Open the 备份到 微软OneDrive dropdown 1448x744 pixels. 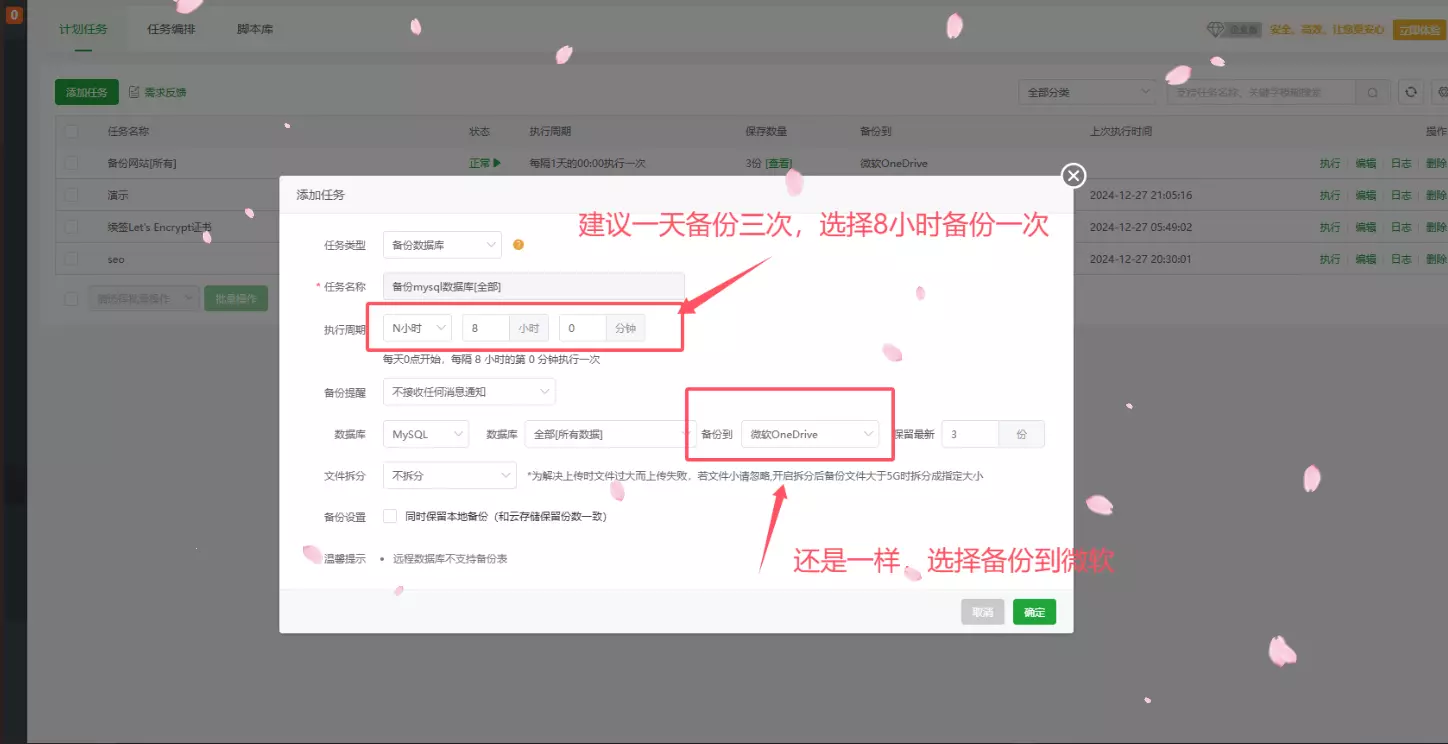(811, 434)
